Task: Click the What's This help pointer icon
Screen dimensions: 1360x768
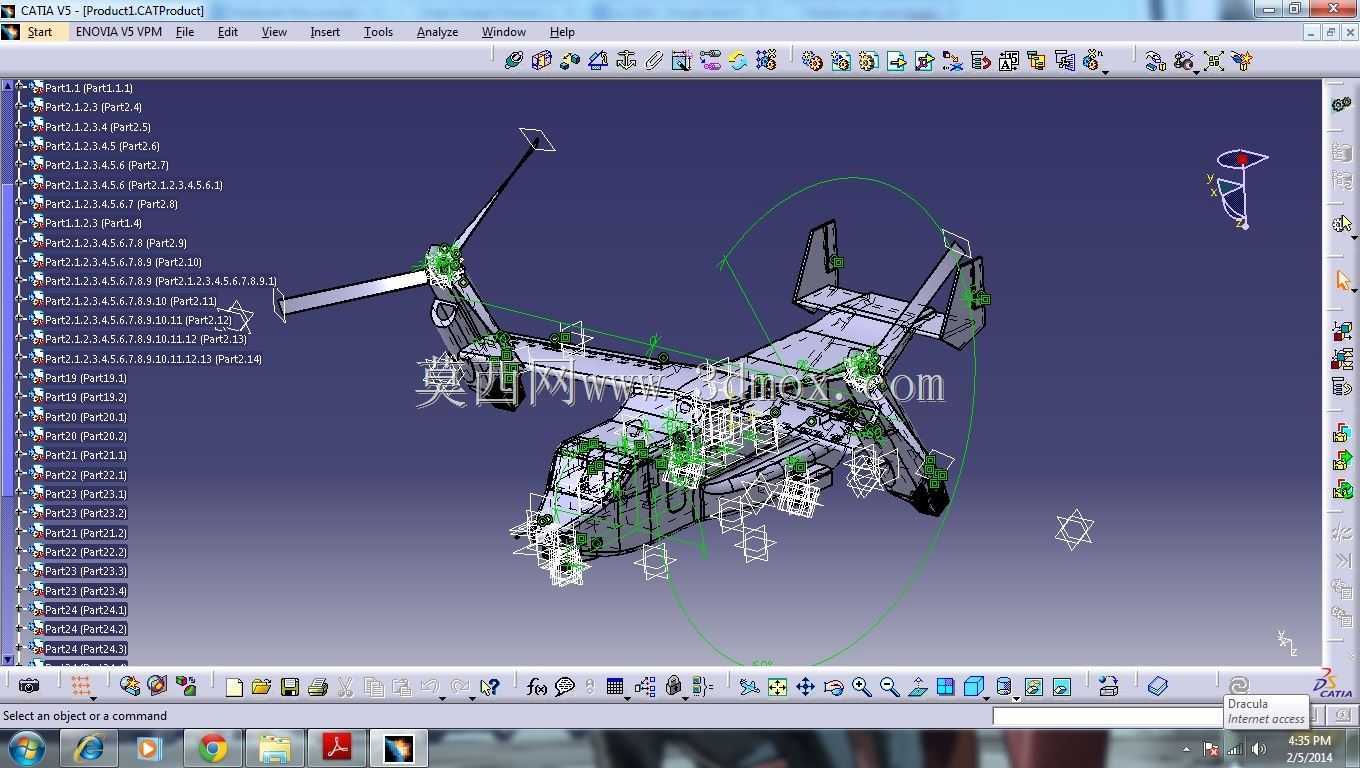Action: [x=489, y=687]
